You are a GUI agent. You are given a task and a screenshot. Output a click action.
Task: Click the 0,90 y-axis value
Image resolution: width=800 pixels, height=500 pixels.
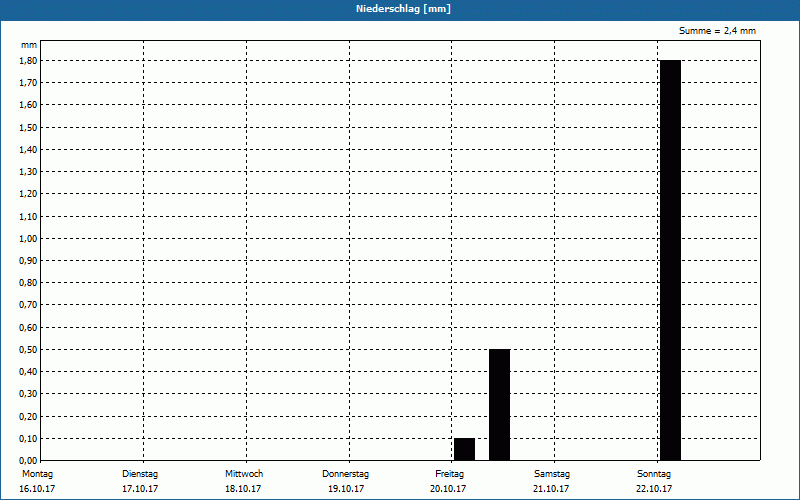(x=28, y=261)
